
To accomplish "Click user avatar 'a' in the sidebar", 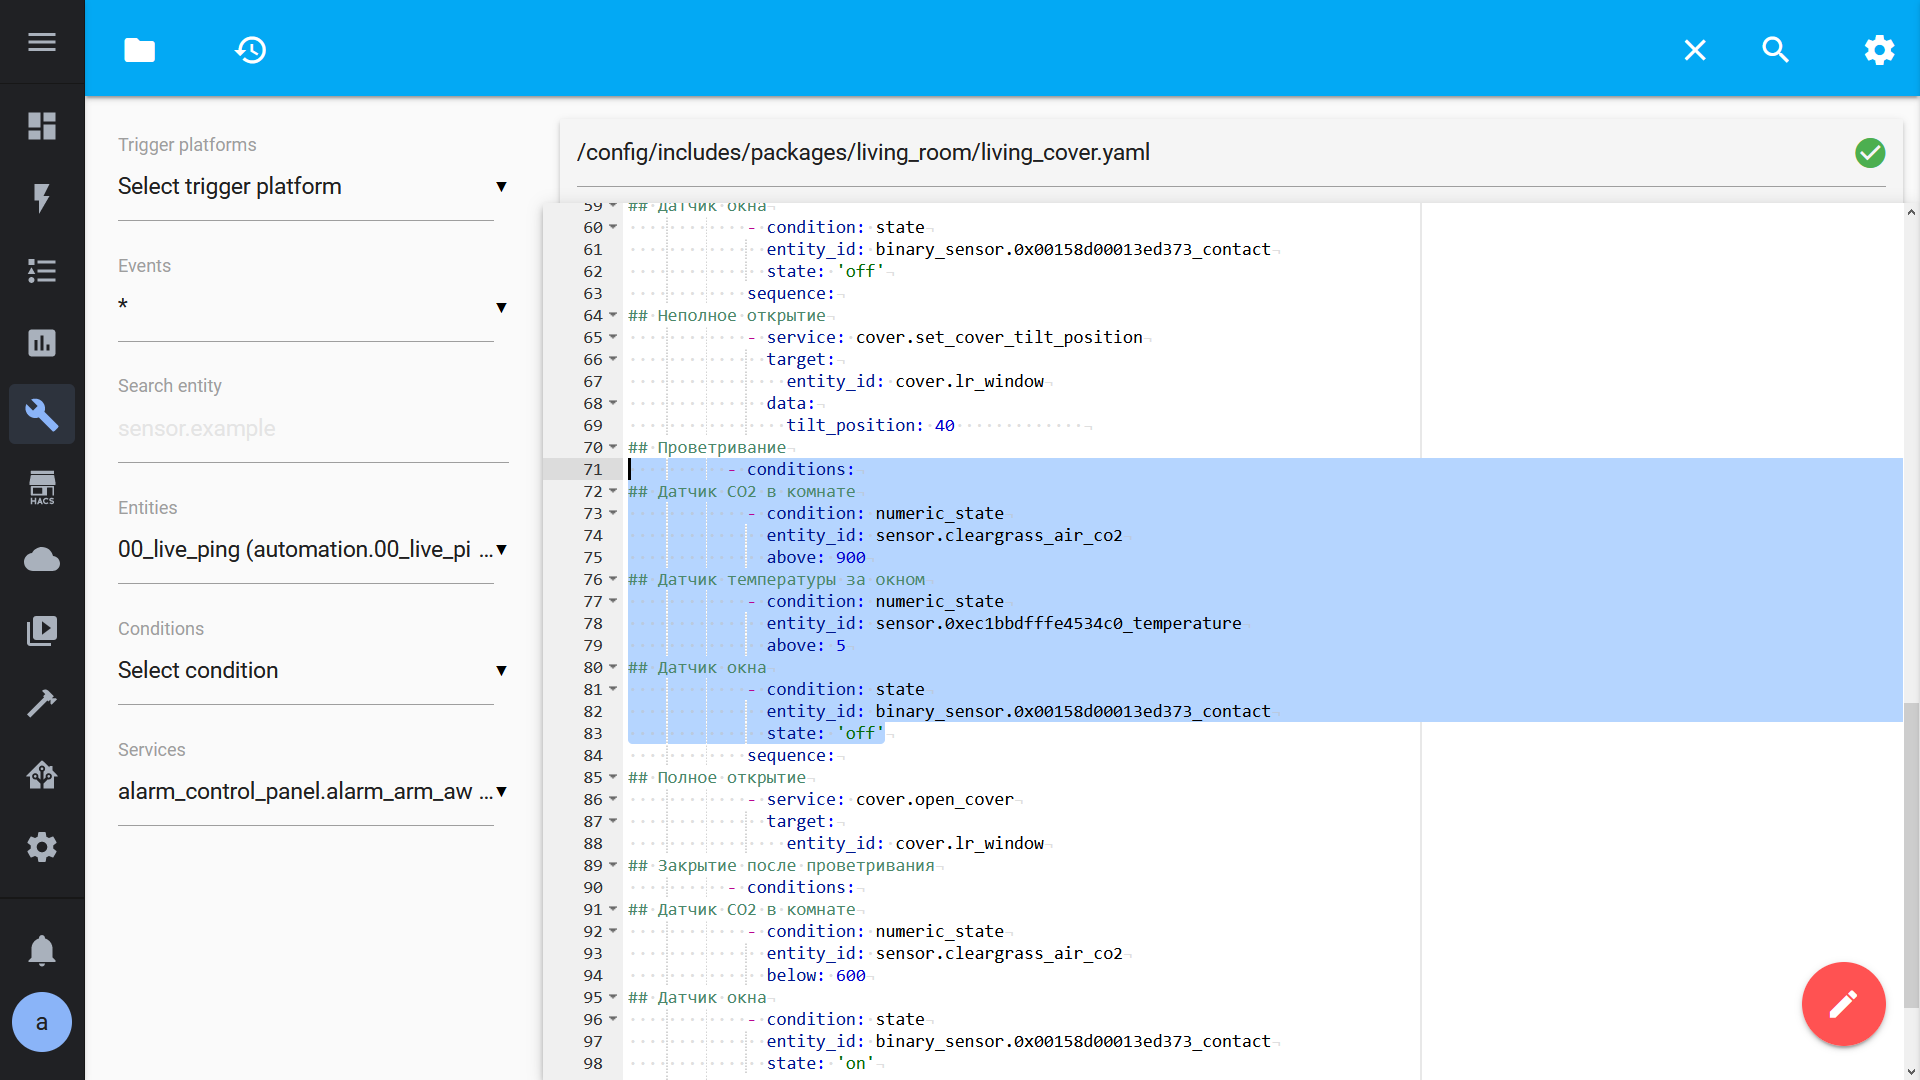I will pyautogui.click(x=42, y=1022).
